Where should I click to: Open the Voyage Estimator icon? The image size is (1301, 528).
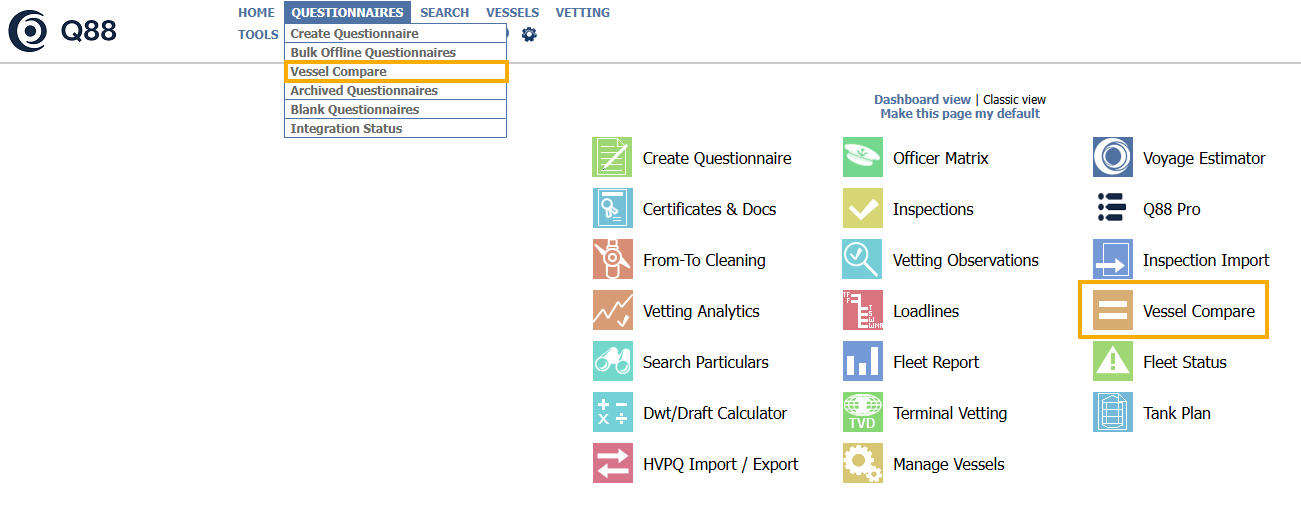[x=1112, y=158]
